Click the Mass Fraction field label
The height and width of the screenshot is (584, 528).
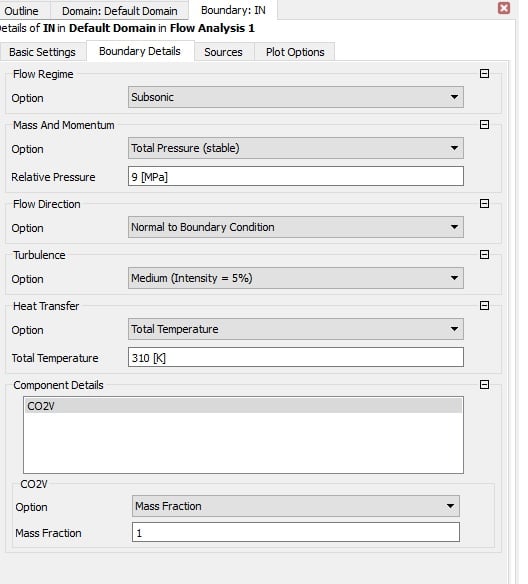(x=48, y=533)
